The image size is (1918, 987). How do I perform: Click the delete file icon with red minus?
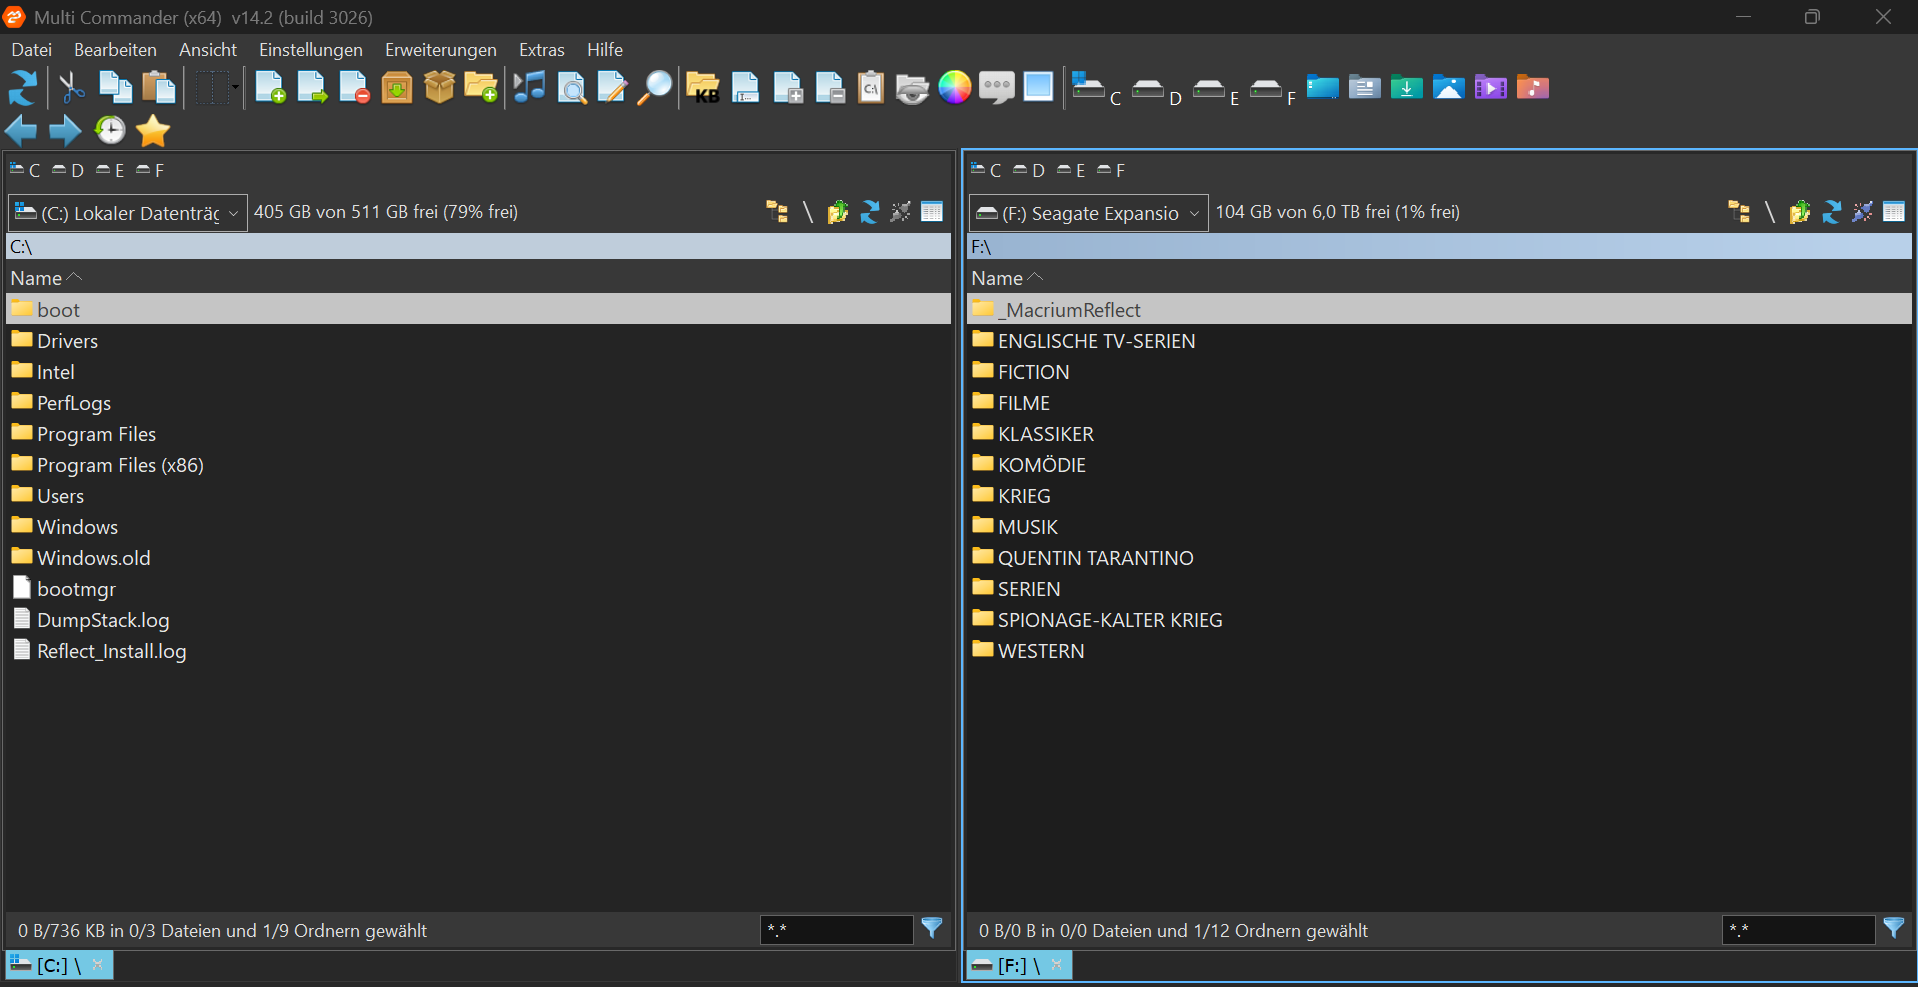[x=354, y=88]
